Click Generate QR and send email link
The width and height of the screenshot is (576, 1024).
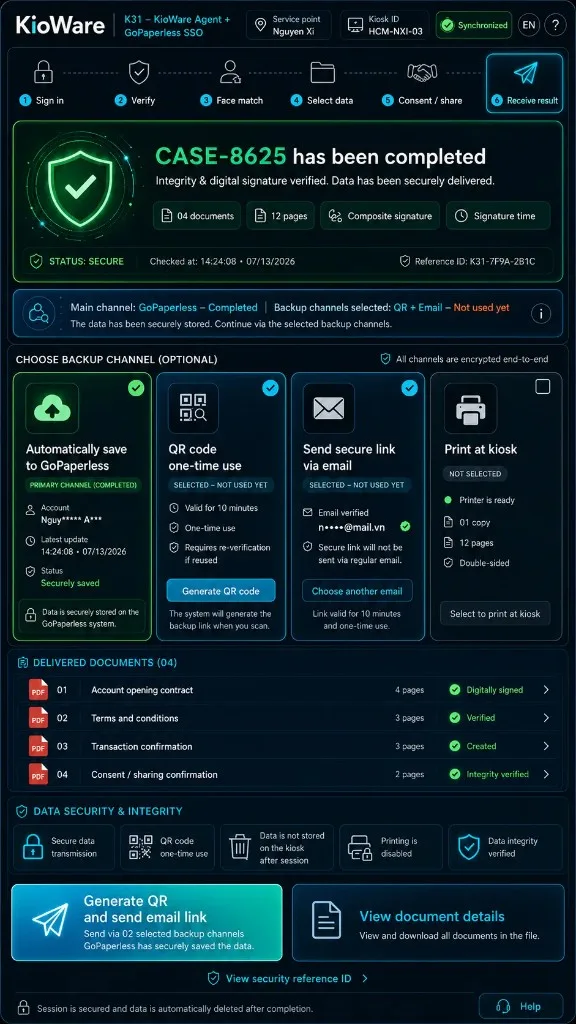(x=147, y=922)
